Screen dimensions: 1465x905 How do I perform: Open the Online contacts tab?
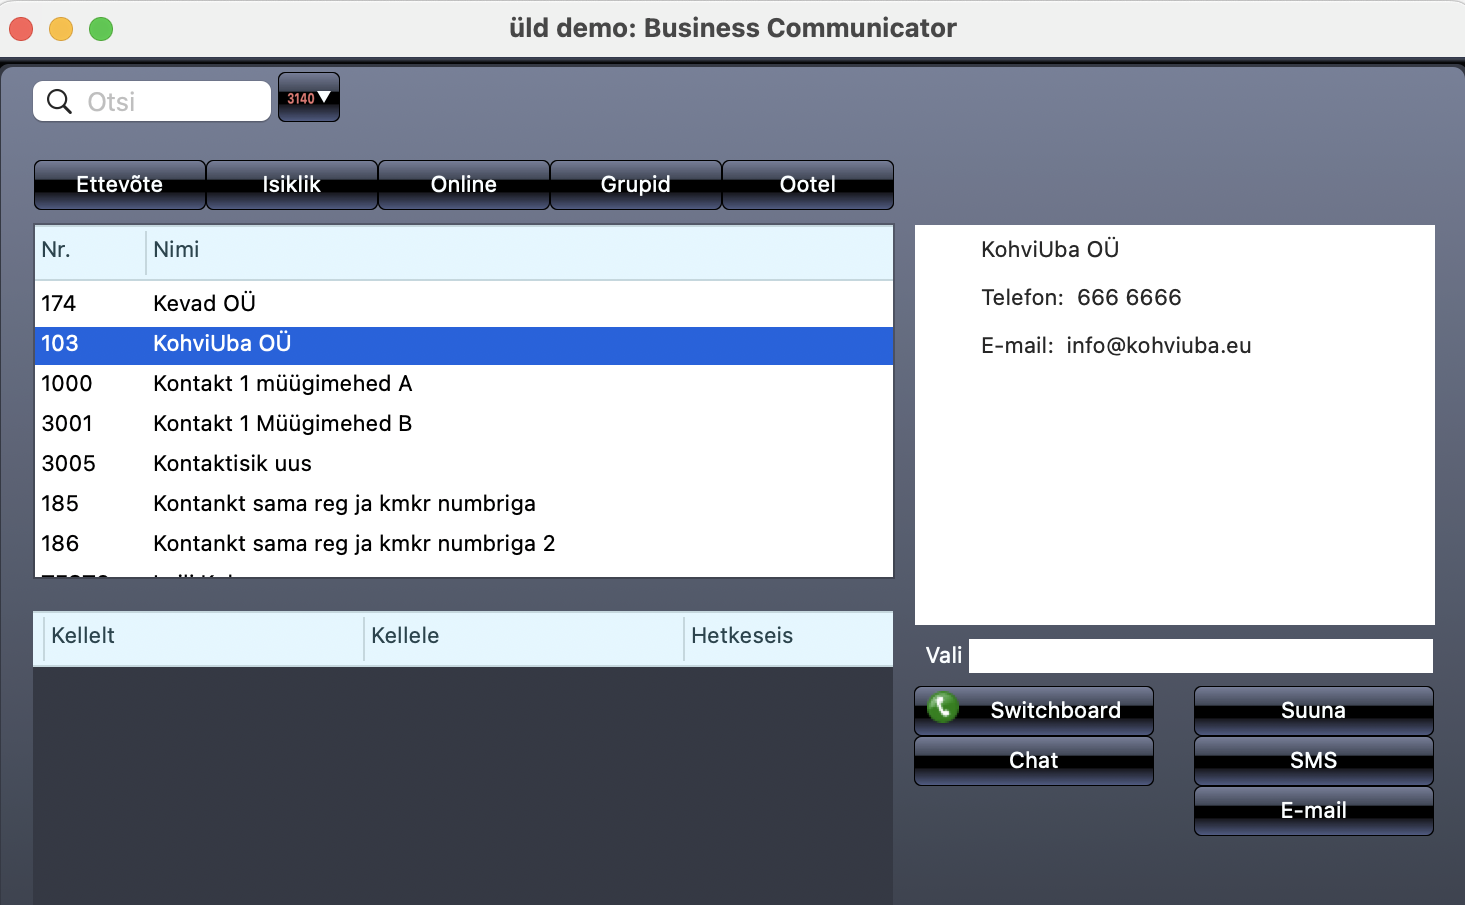pyautogui.click(x=464, y=185)
